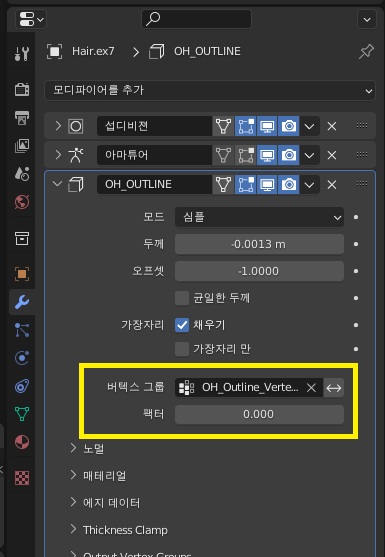Open the Output properties tab
This screenshot has height=557, width=385.
[22, 117]
